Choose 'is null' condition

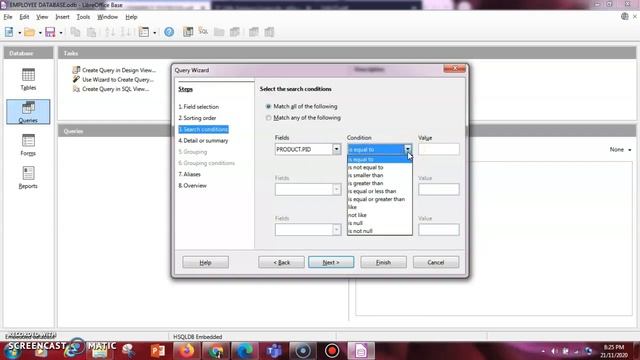tap(380, 223)
